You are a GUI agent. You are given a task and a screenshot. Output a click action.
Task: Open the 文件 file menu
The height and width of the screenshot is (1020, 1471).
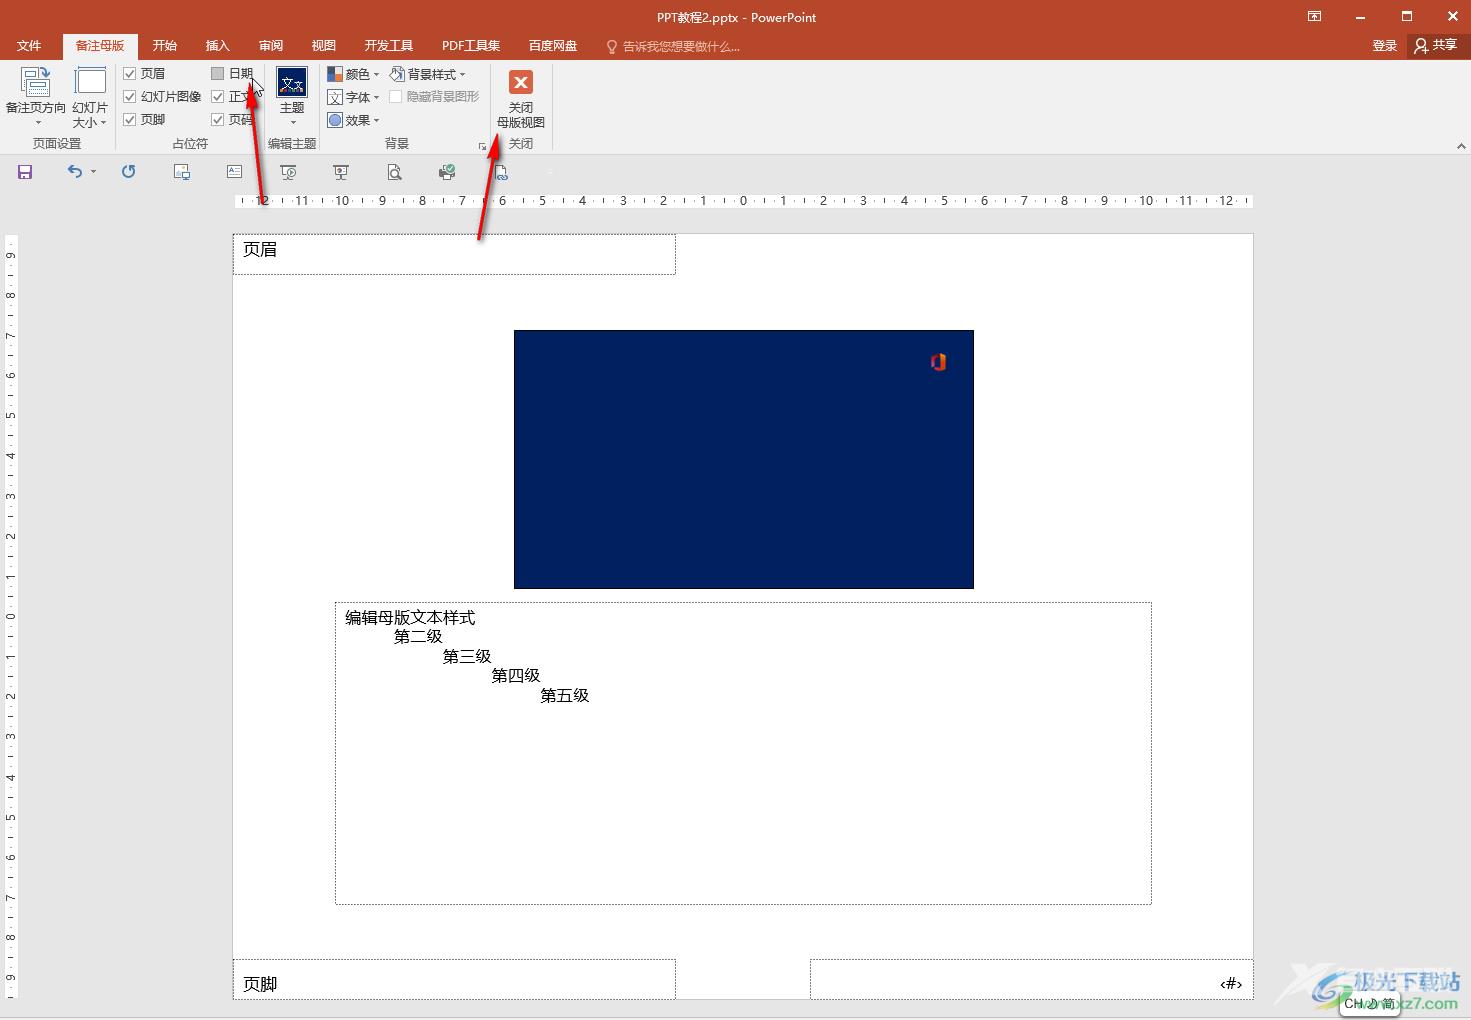point(29,46)
